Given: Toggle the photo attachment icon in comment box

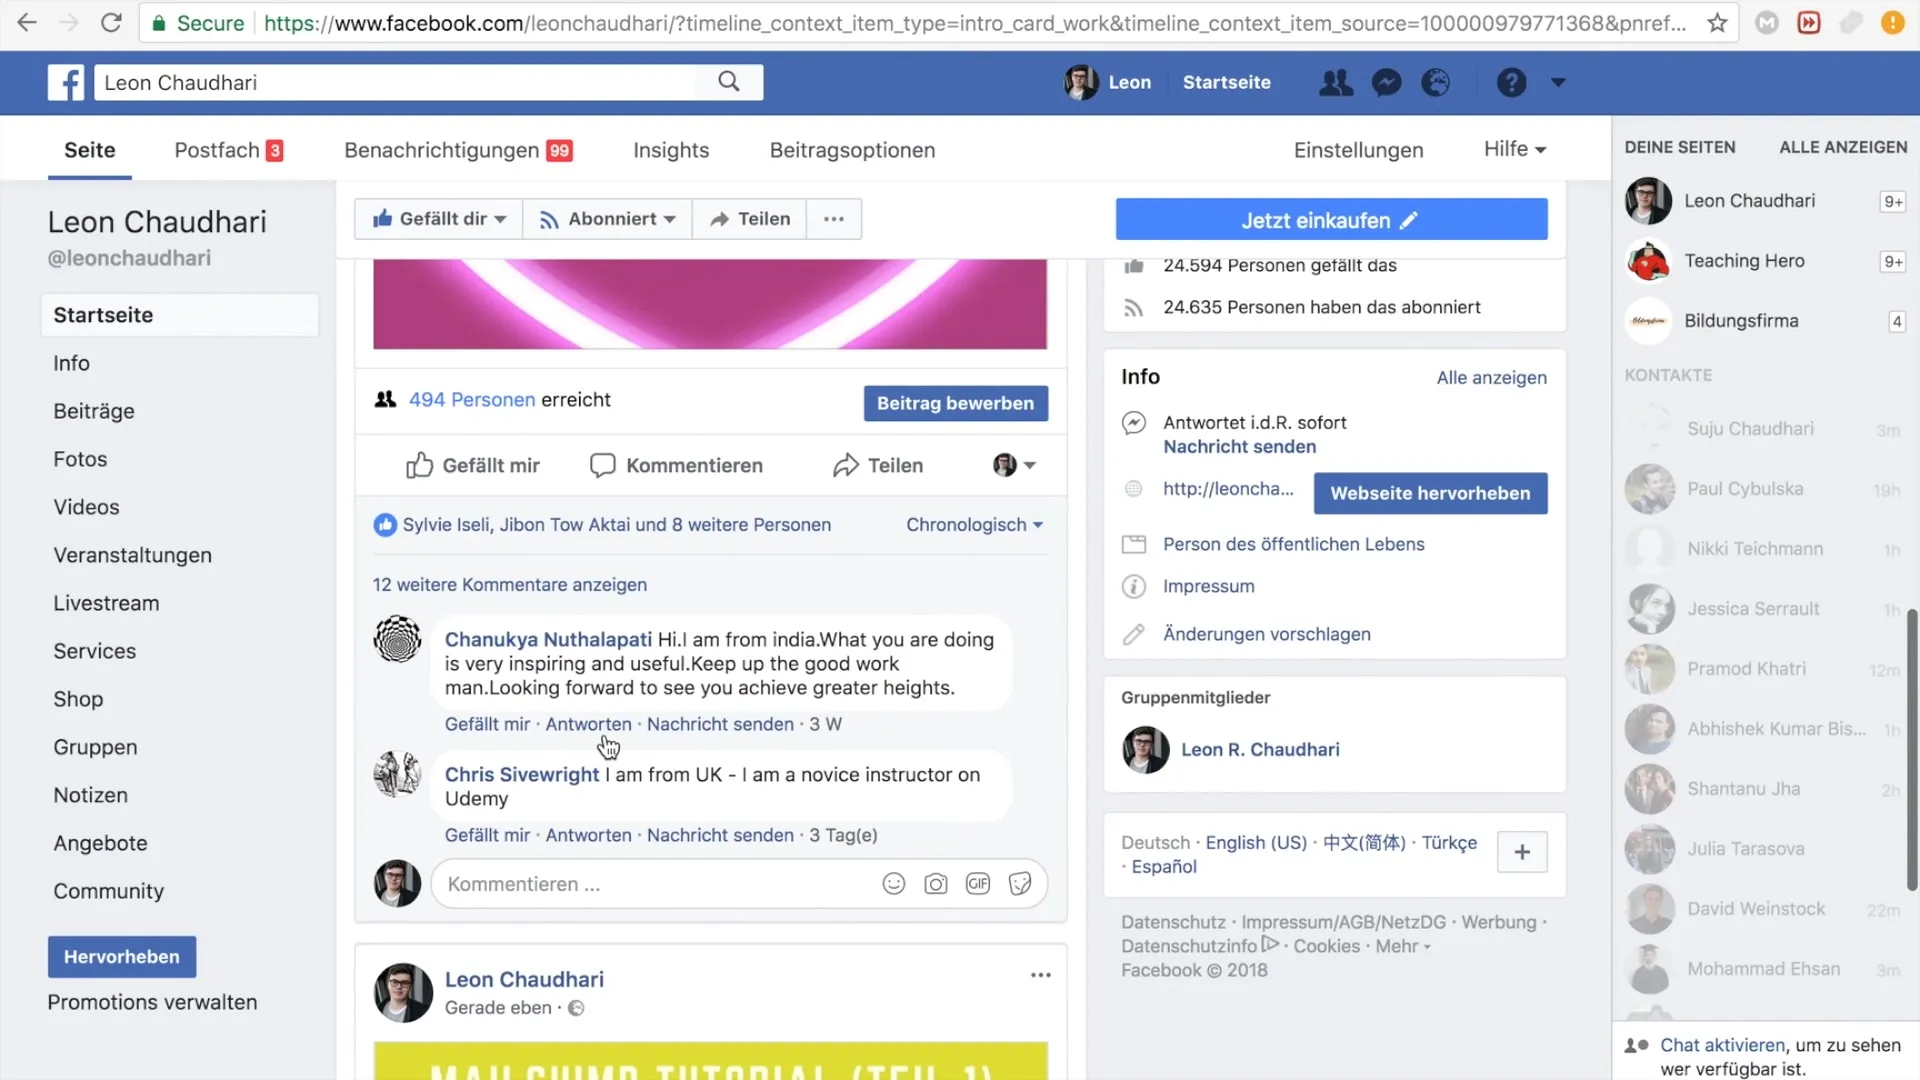Looking at the screenshot, I should 936,884.
